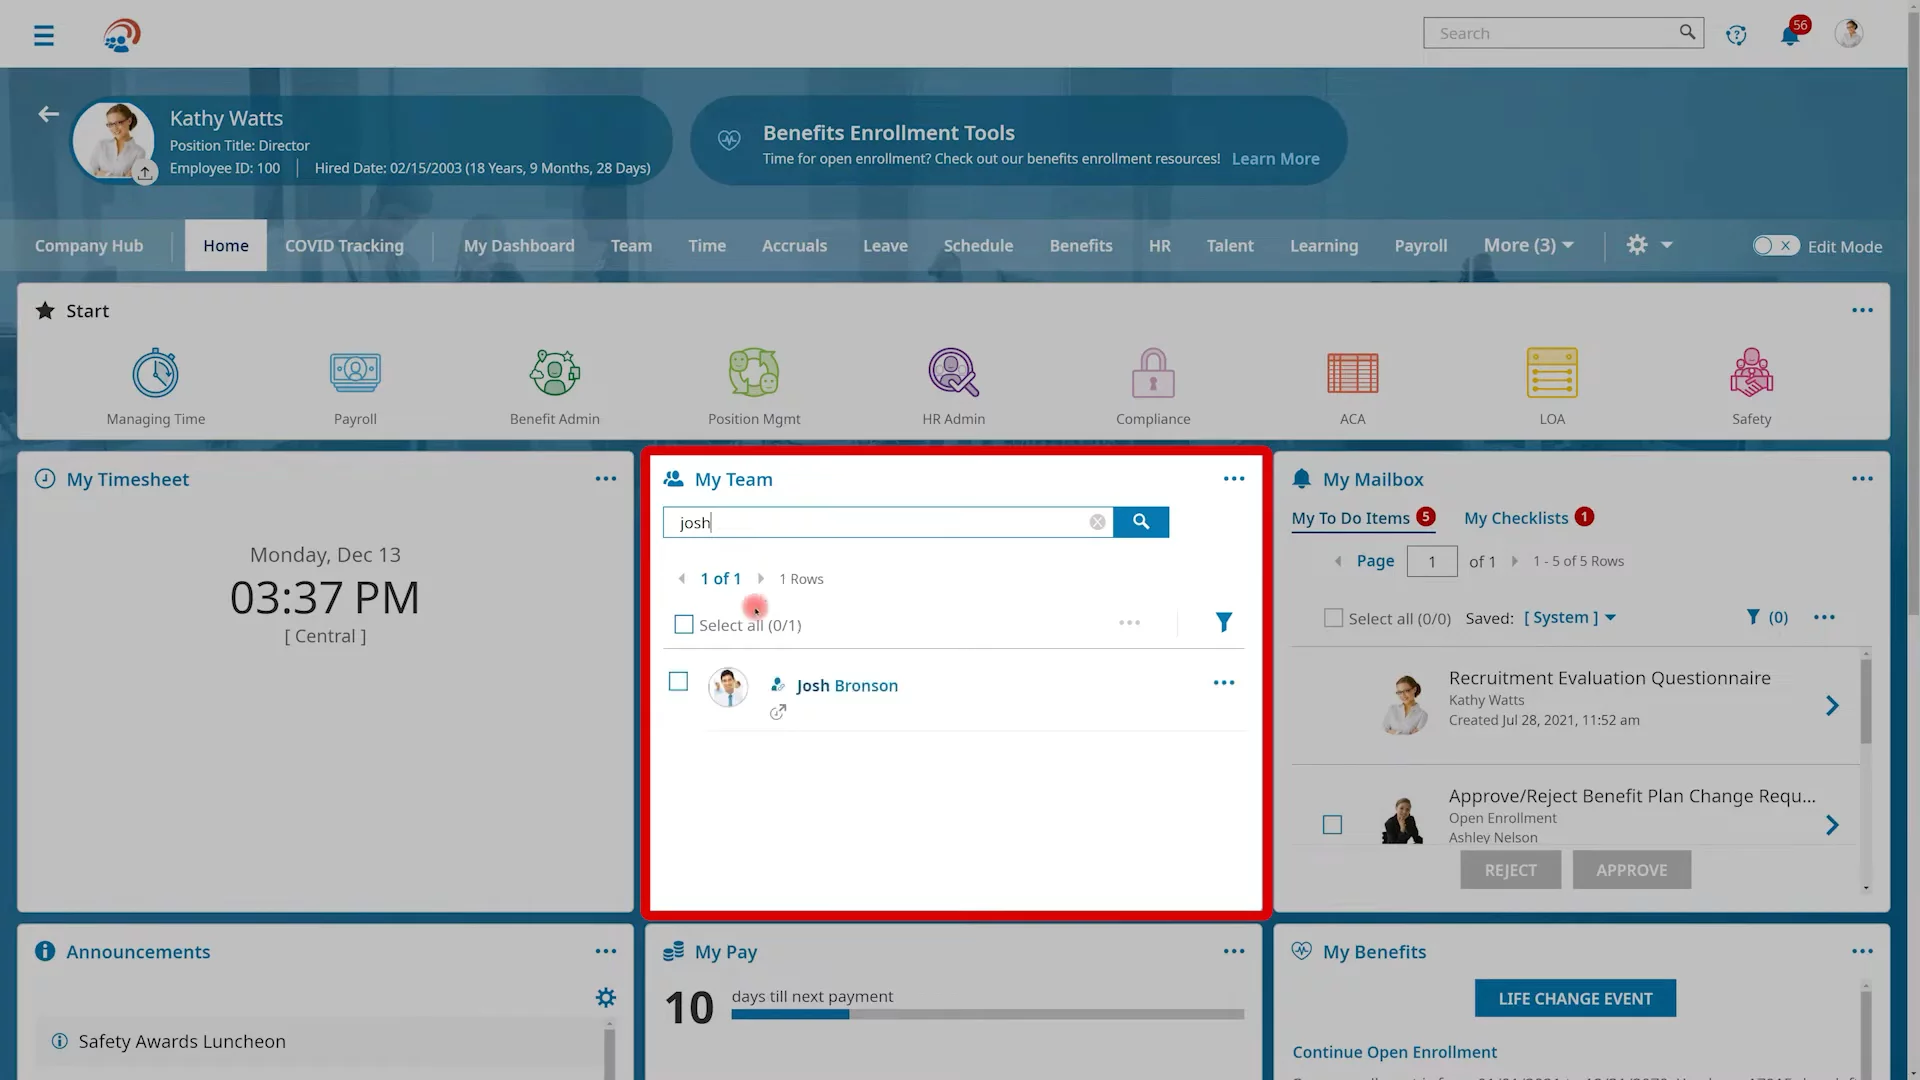Open the My Checklists tab
Image resolution: width=1920 pixels, height=1080 pixels.
(x=1516, y=518)
